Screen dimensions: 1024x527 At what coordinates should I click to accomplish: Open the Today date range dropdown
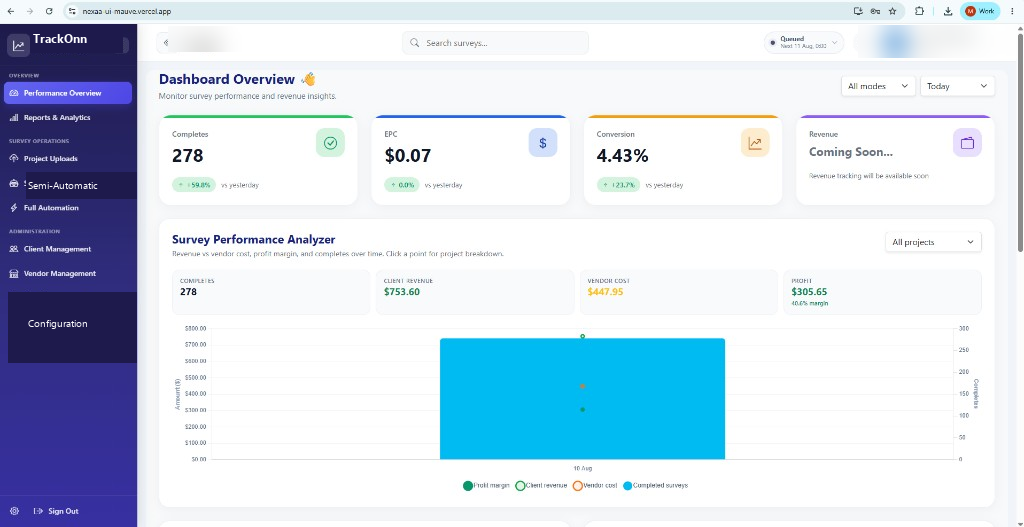coord(957,86)
